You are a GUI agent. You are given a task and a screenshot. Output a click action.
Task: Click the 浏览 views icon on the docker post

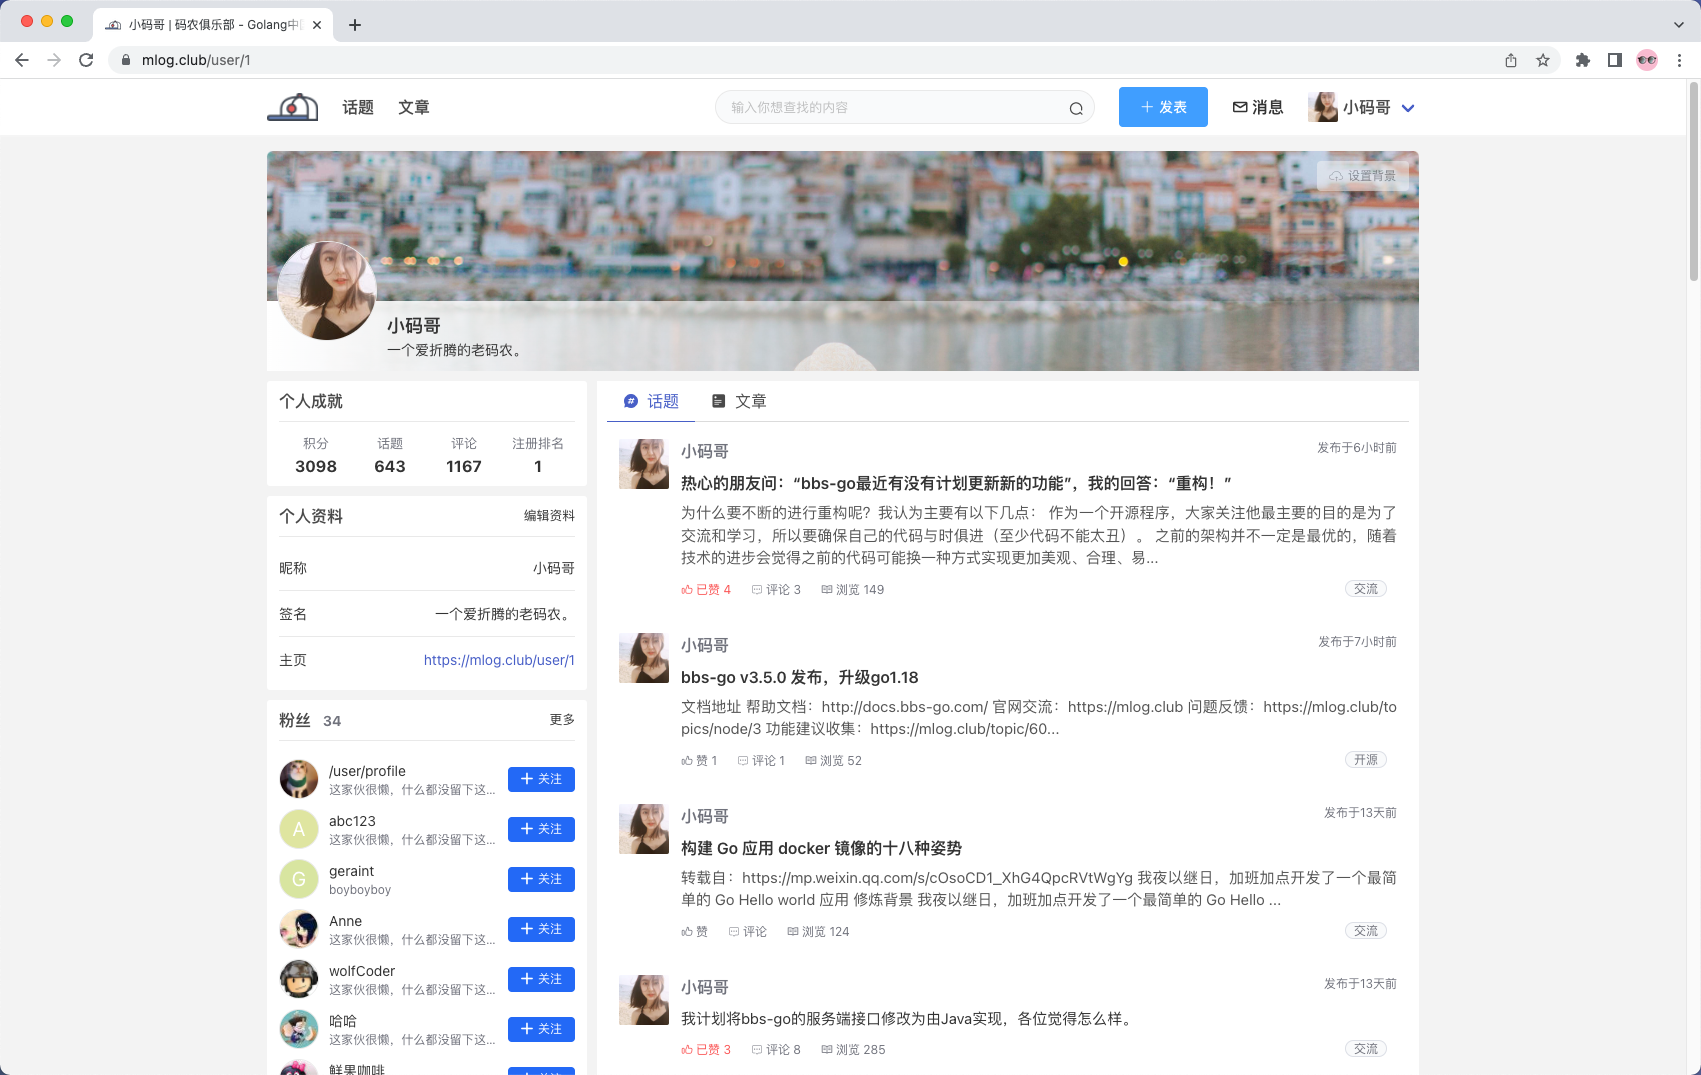(794, 931)
